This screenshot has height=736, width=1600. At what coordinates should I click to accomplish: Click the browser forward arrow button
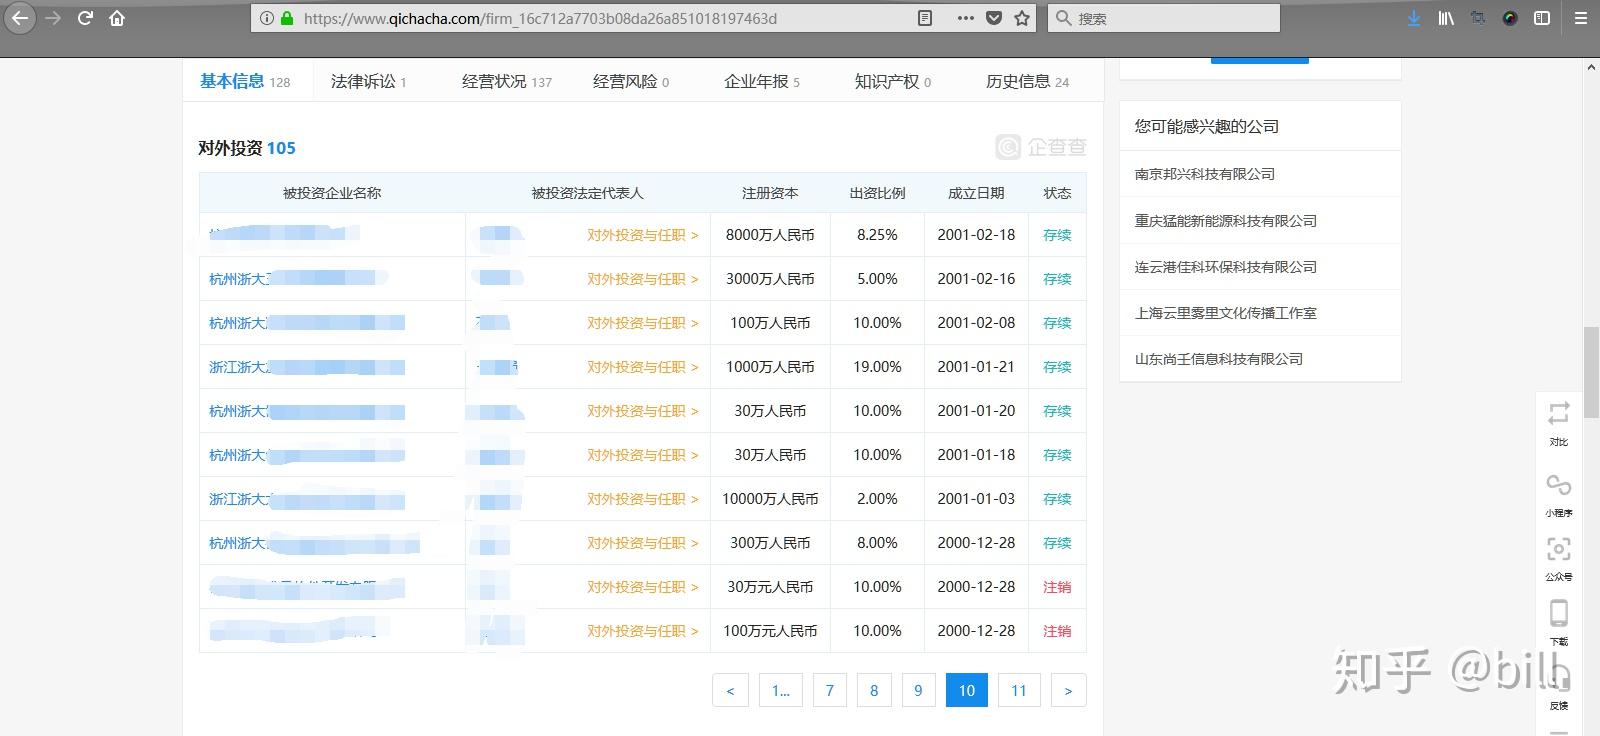pyautogui.click(x=53, y=18)
